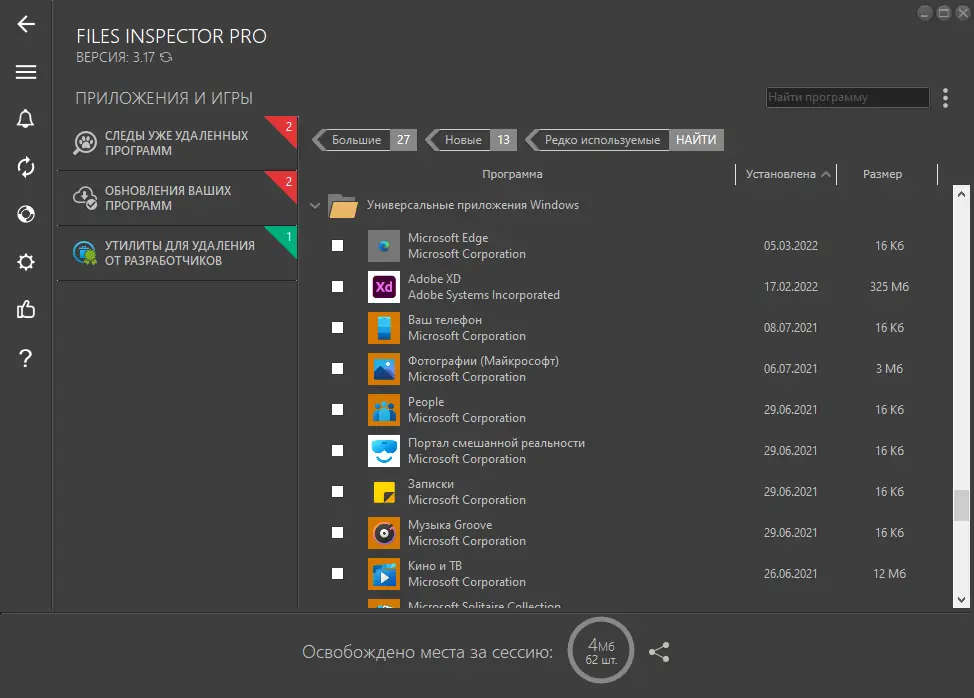This screenshot has height=698, width=974.
Task: Click the Фотографии app icon
Action: coord(384,369)
